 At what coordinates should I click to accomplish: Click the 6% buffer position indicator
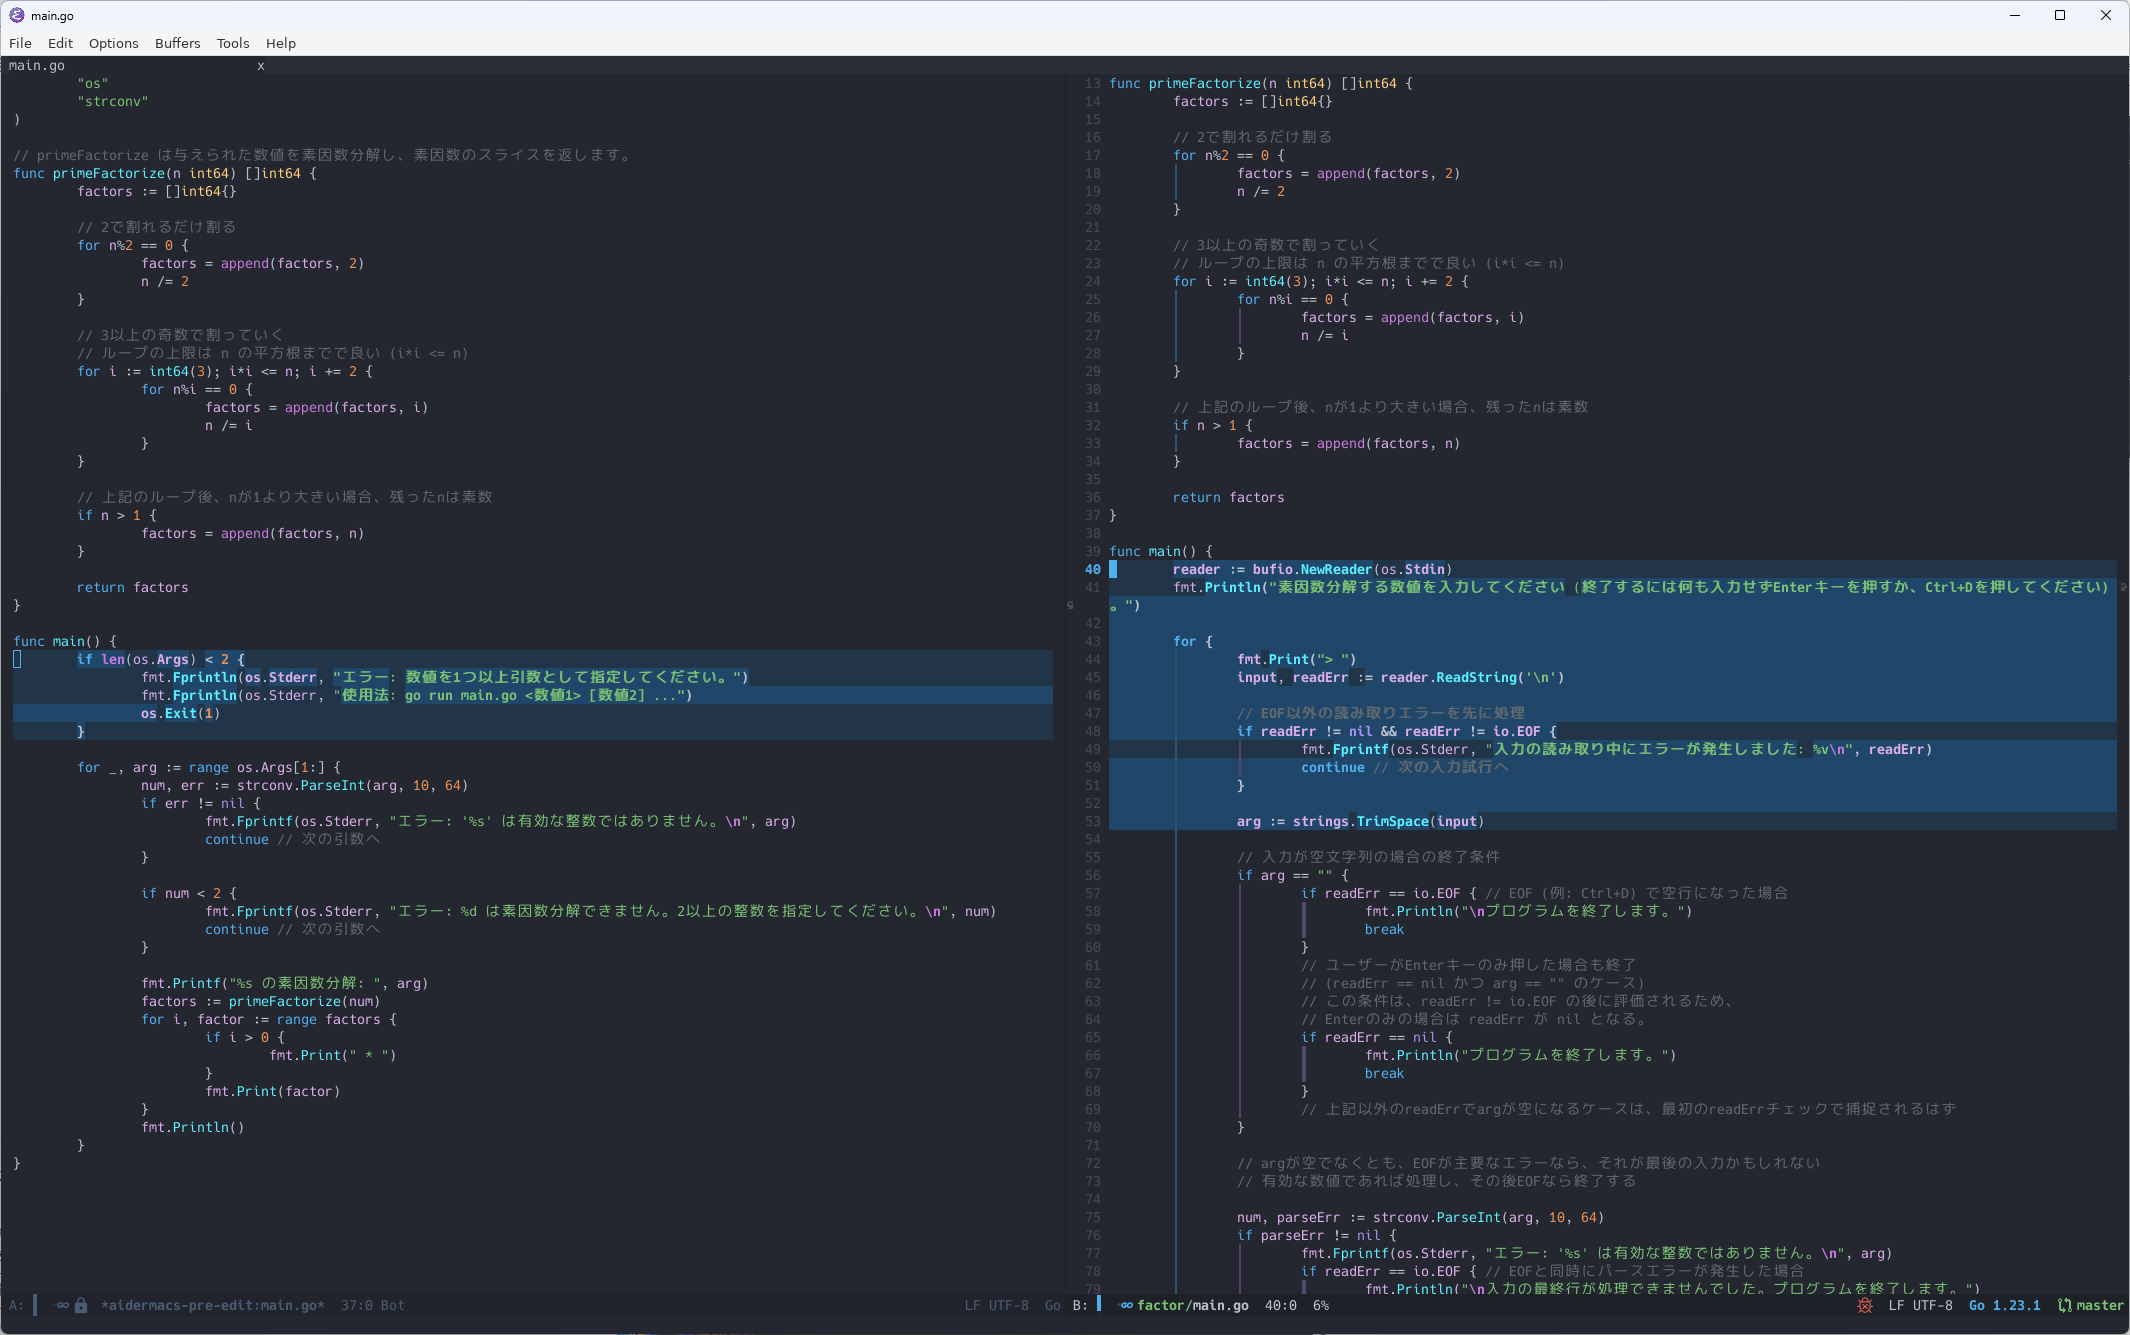[1320, 1305]
